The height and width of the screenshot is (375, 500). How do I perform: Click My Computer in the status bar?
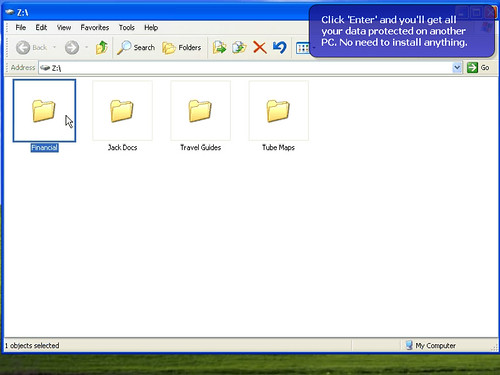tap(430, 346)
